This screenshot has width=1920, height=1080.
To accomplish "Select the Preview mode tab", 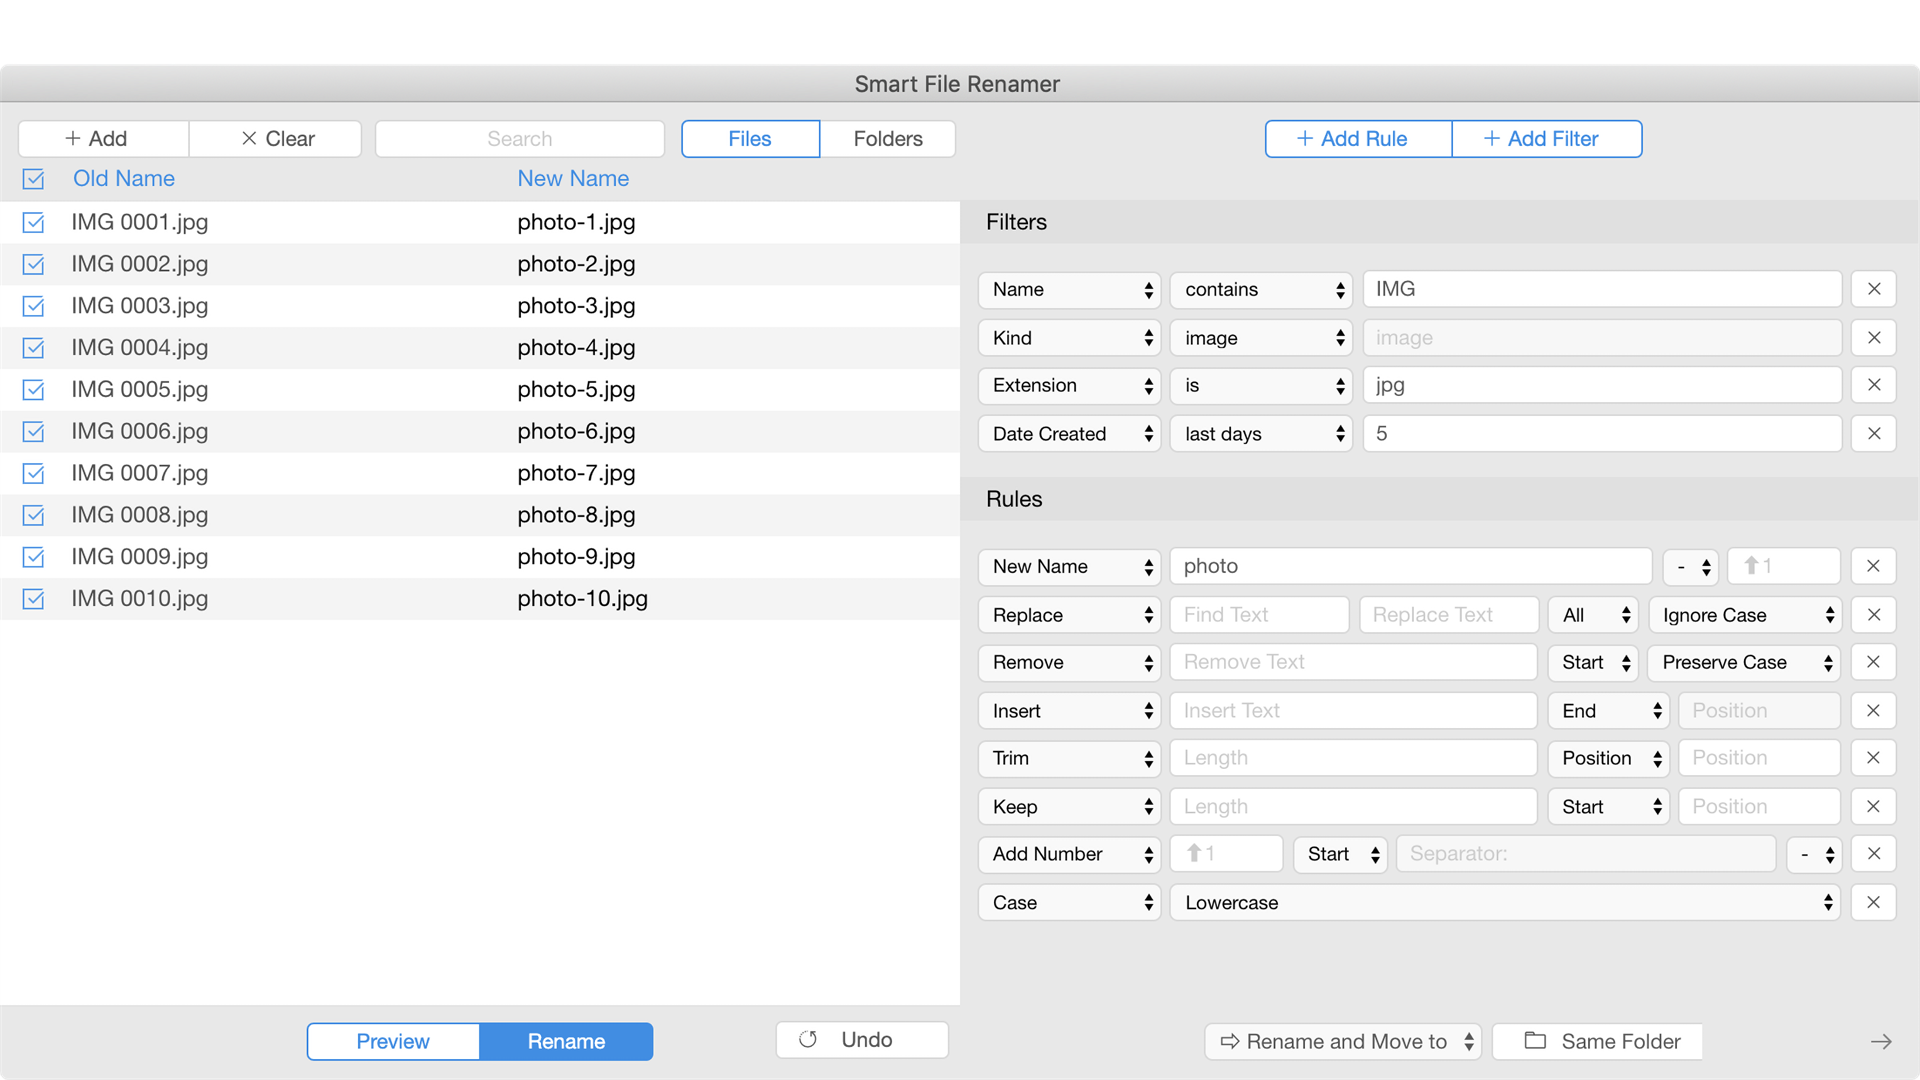I will click(393, 1041).
